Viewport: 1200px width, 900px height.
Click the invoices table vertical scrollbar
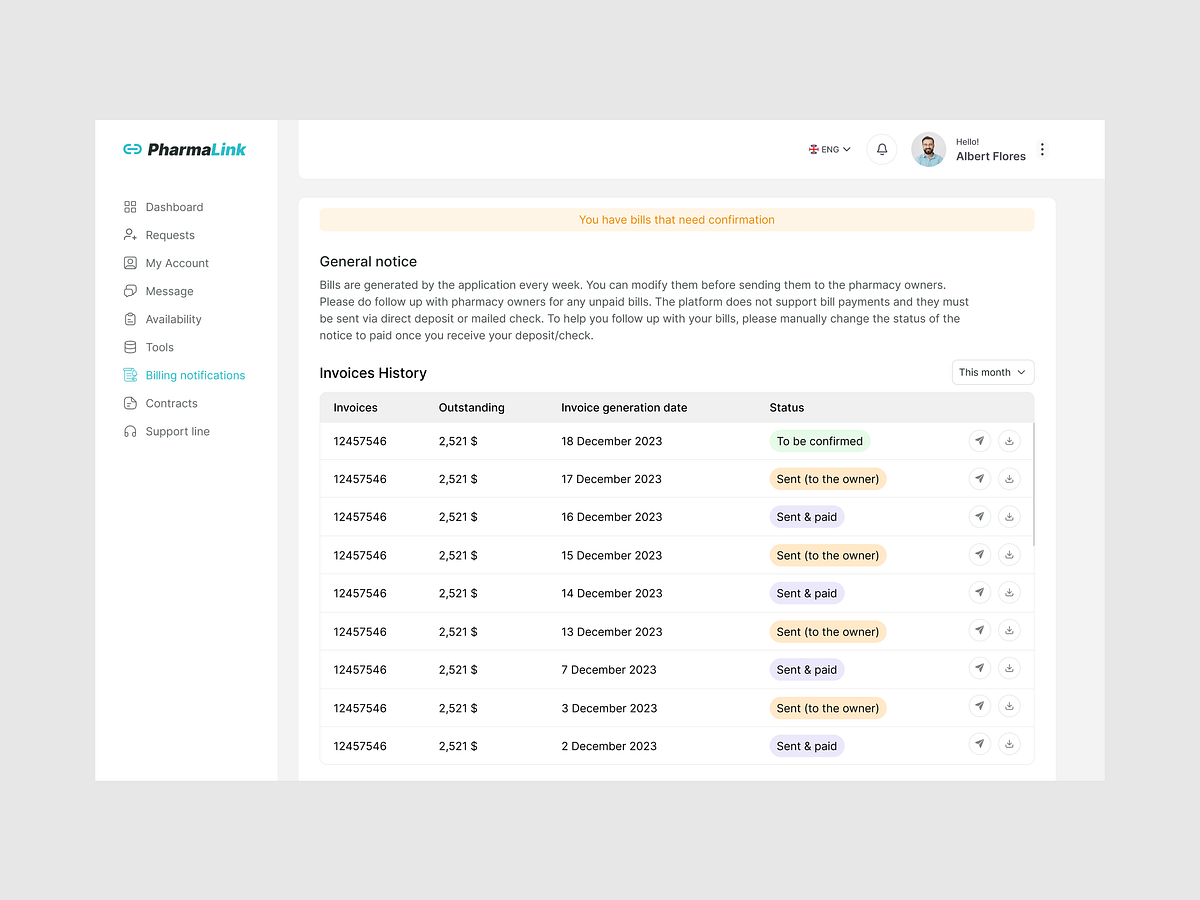point(1033,484)
